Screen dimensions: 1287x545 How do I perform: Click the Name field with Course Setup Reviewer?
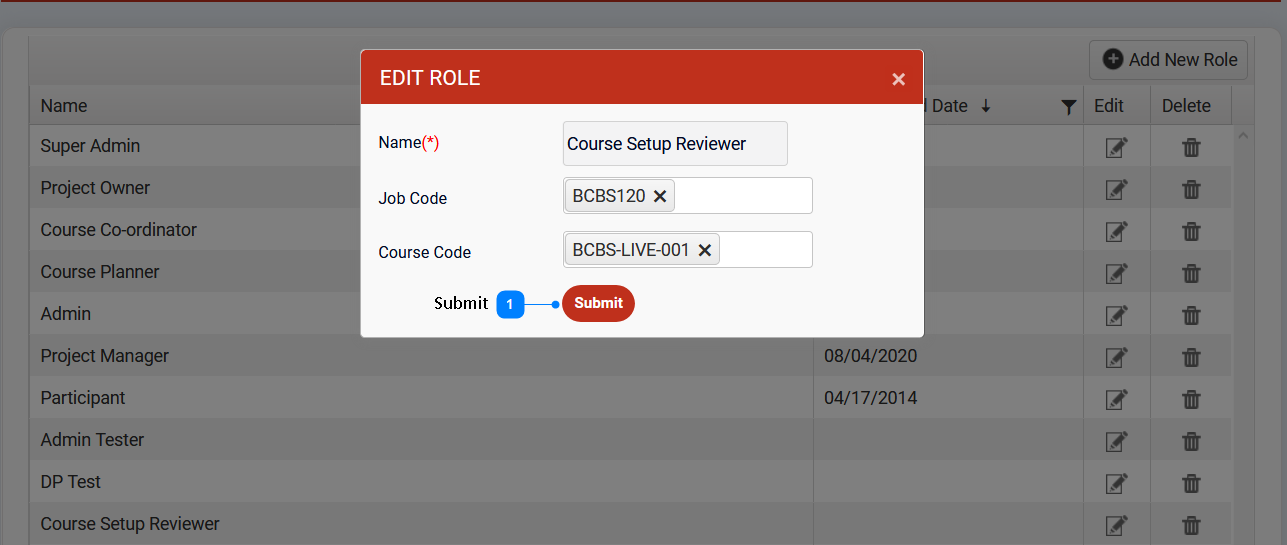675,144
